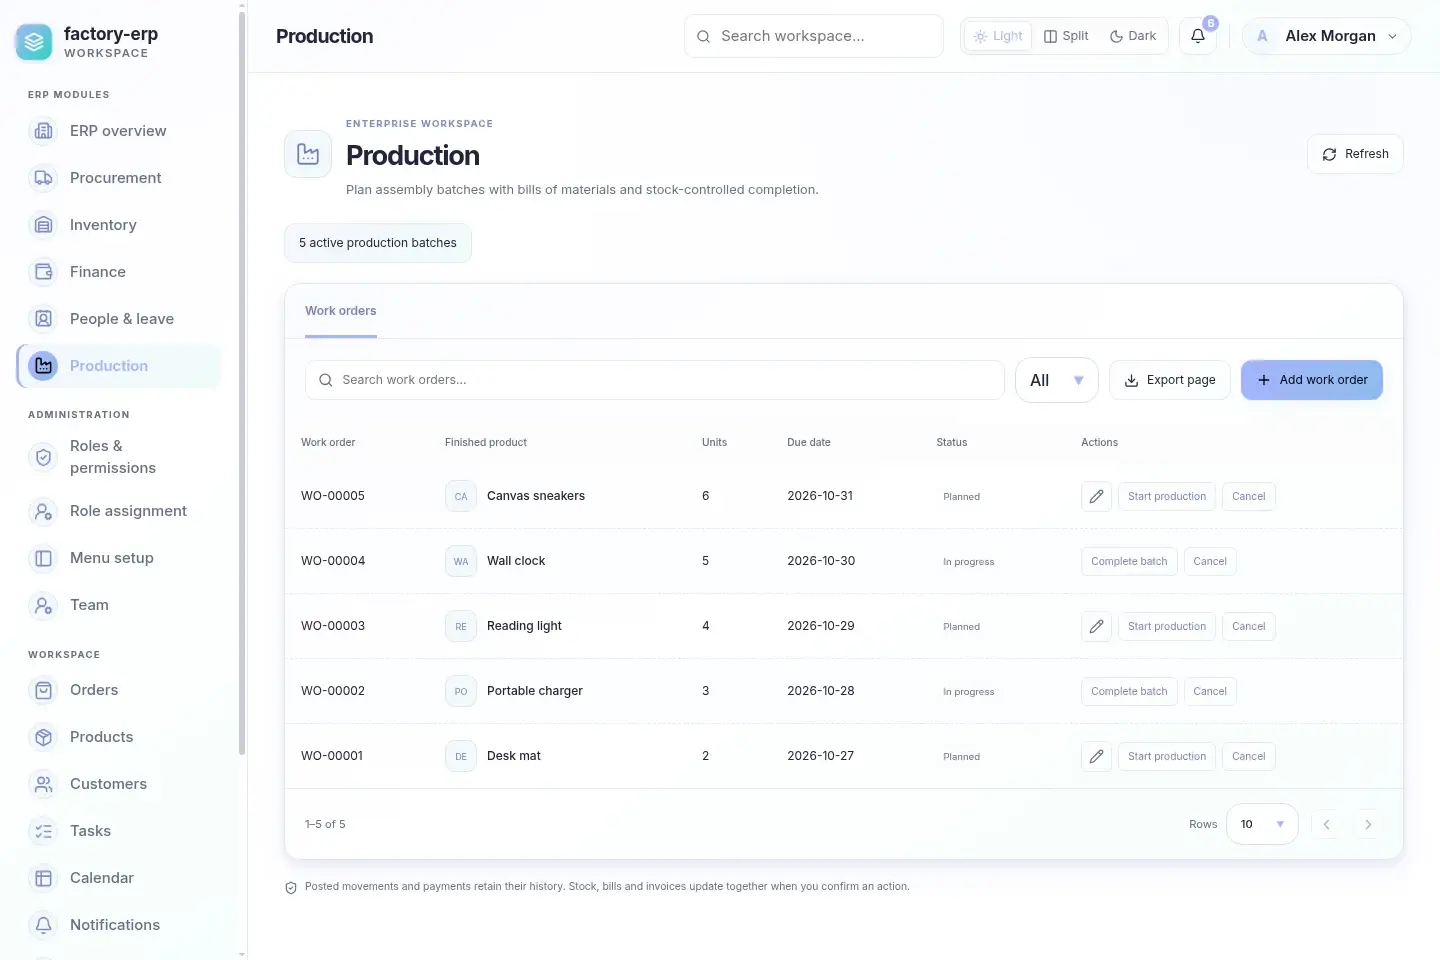Complete batch for Wall clock order

point(1129,561)
